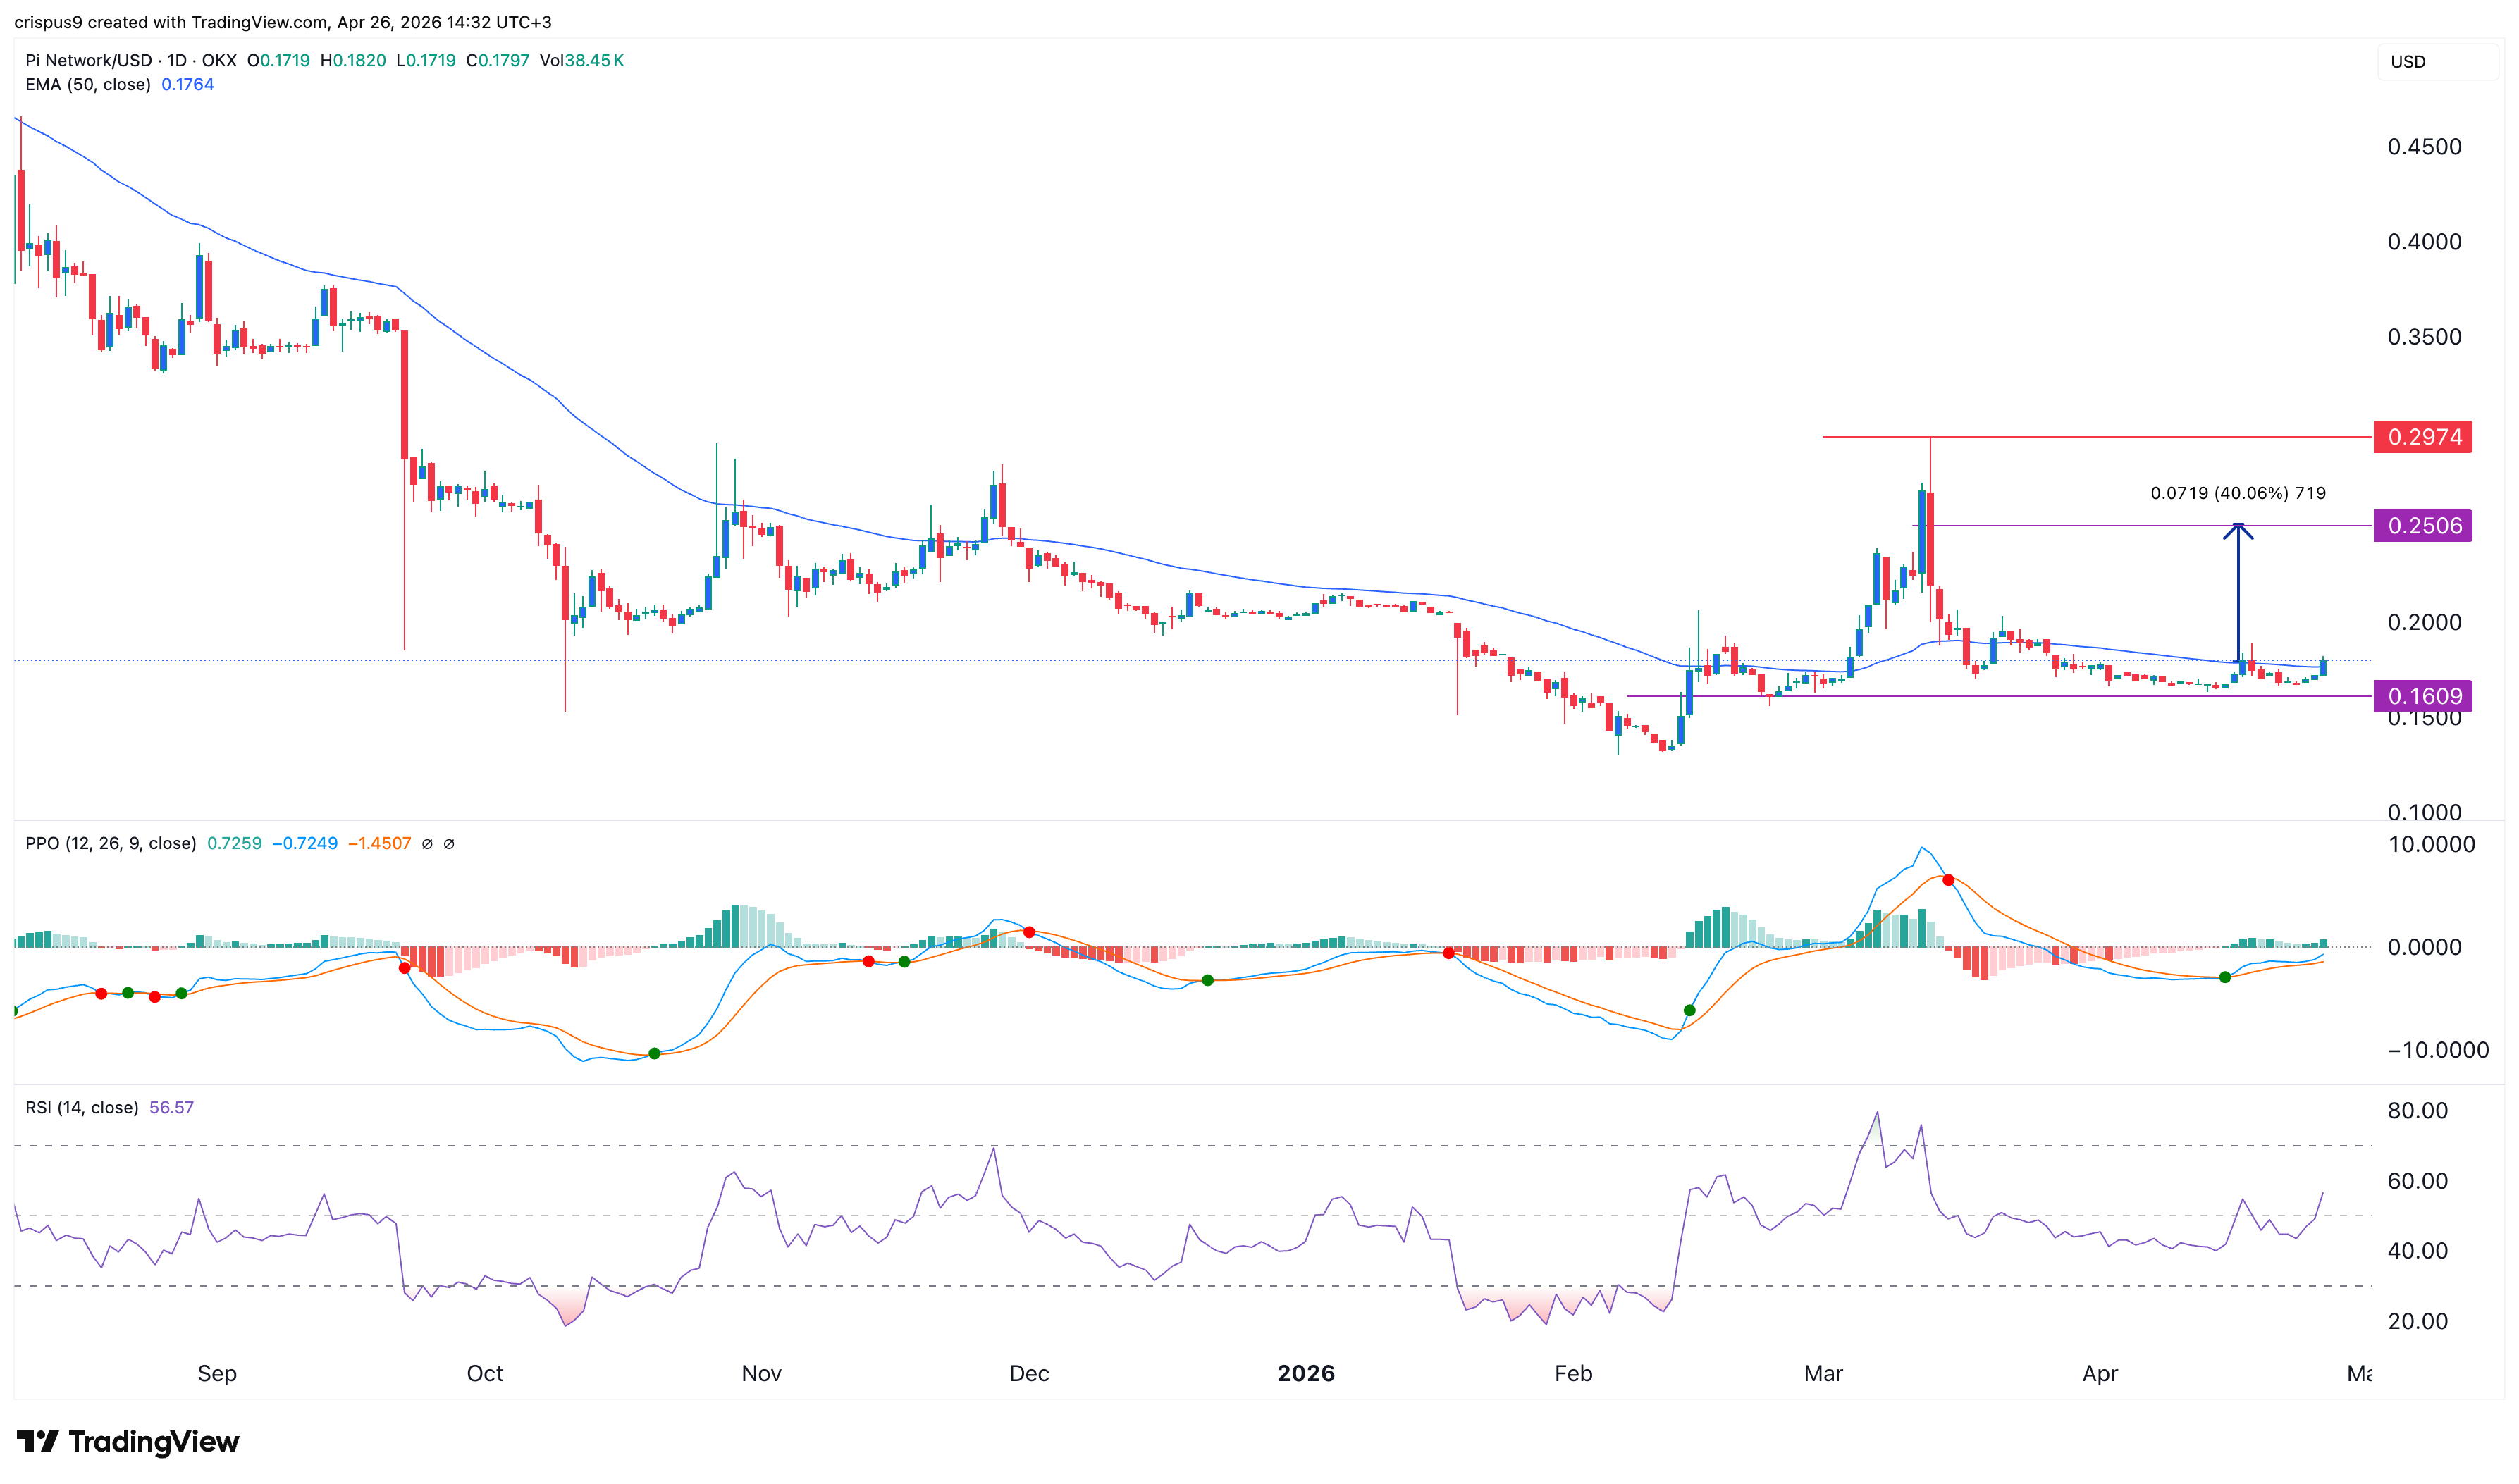Click the green PPO crossover dot in late October
Viewport: 2519px width, 1484px height.
tap(654, 1053)
